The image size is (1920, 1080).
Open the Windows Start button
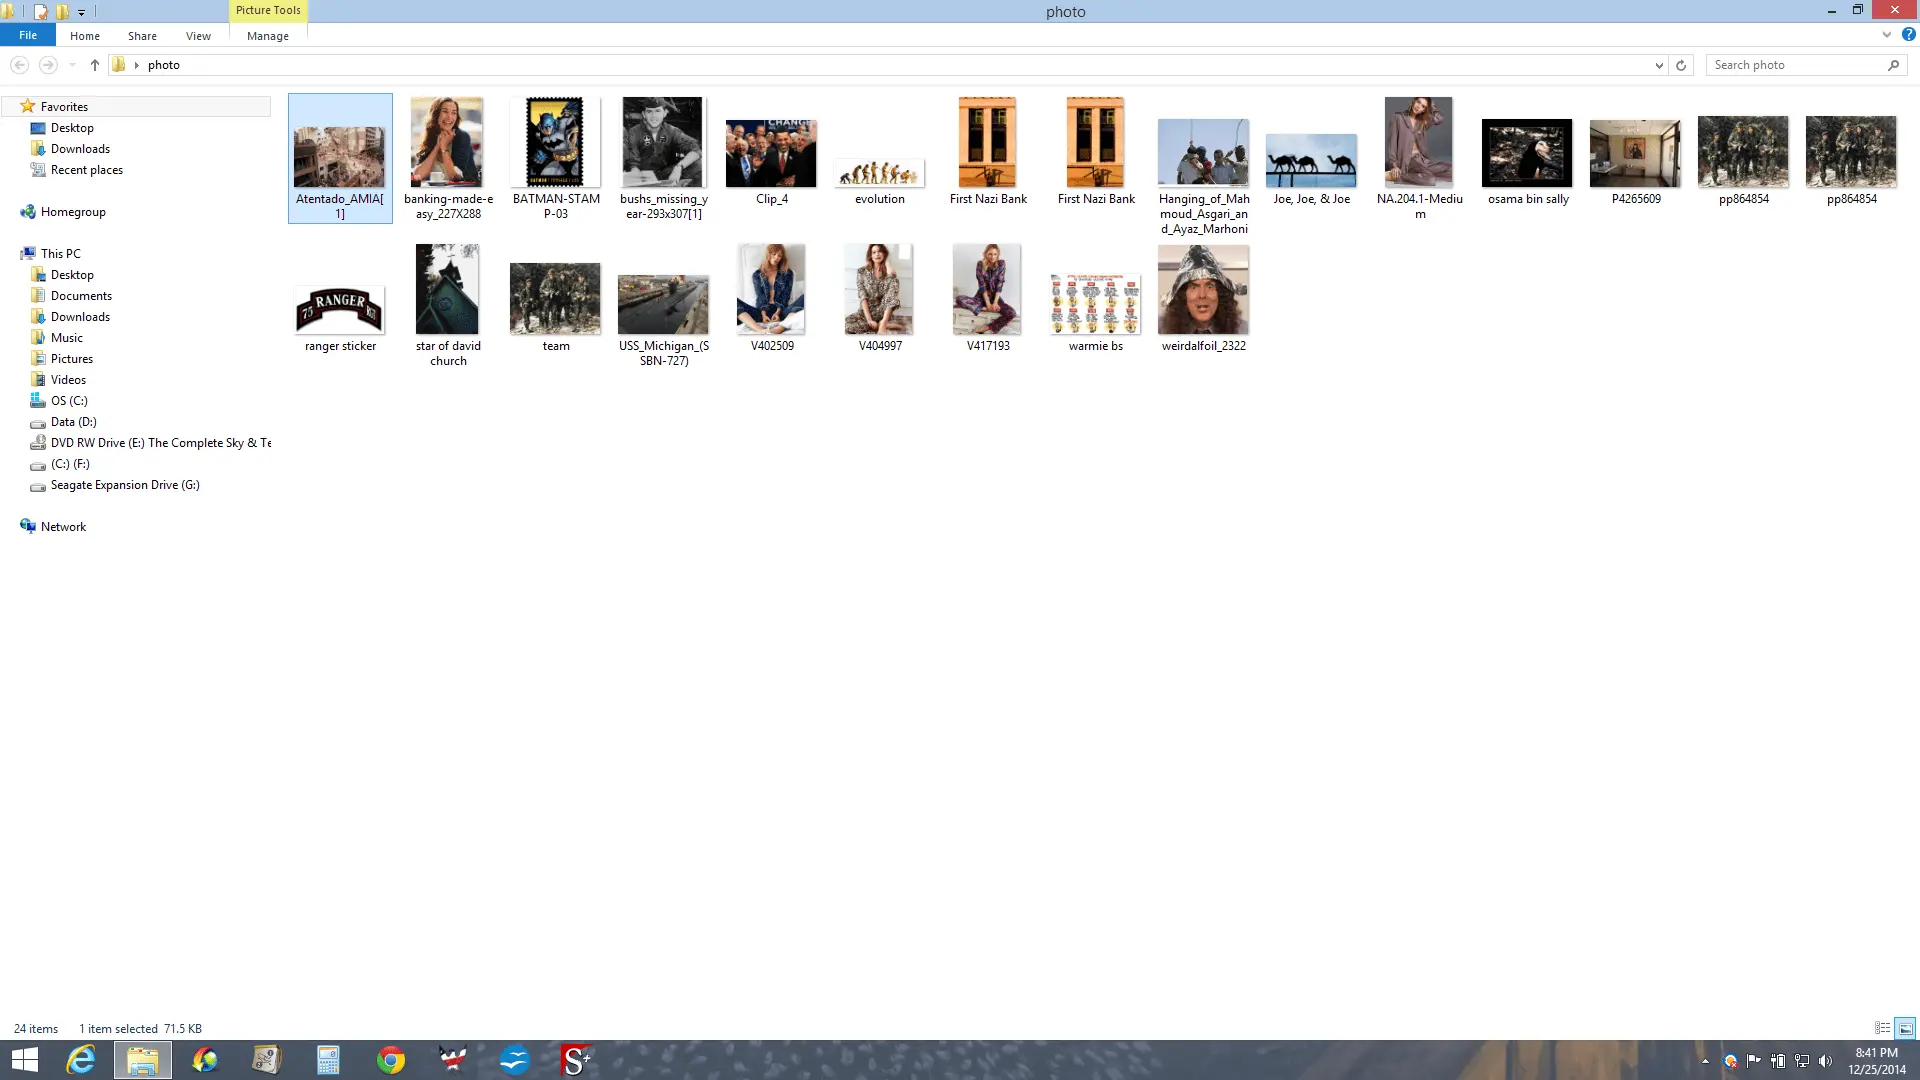pos(24,1060)
